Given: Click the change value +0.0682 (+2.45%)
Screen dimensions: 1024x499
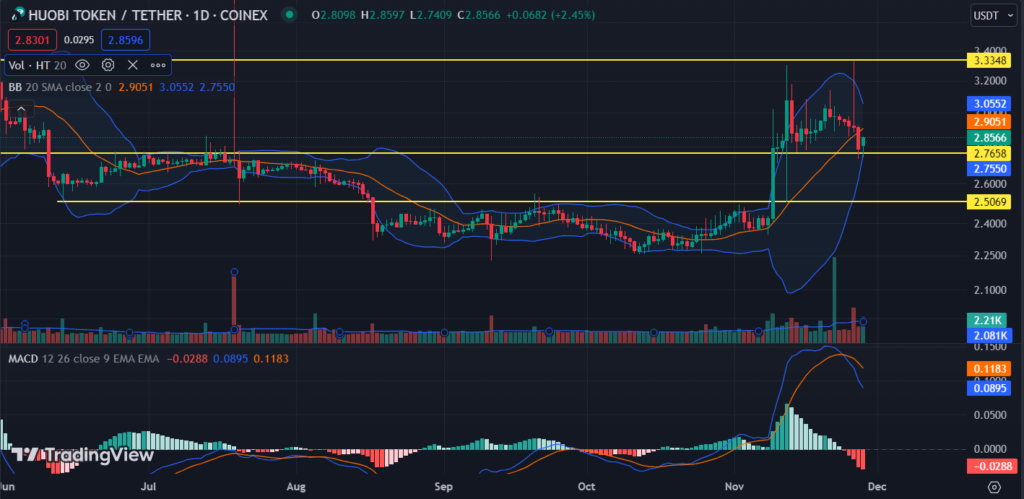Looking at the screenshot, I should tap(549, 14).
